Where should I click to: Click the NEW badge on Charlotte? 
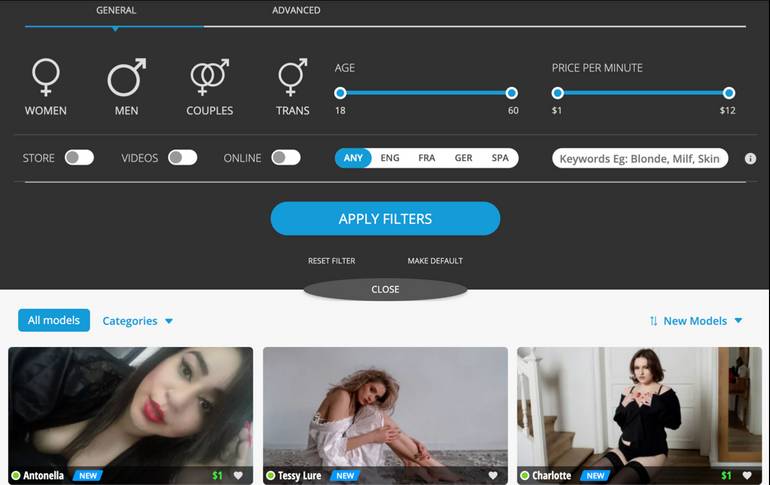tap(595, 476)
